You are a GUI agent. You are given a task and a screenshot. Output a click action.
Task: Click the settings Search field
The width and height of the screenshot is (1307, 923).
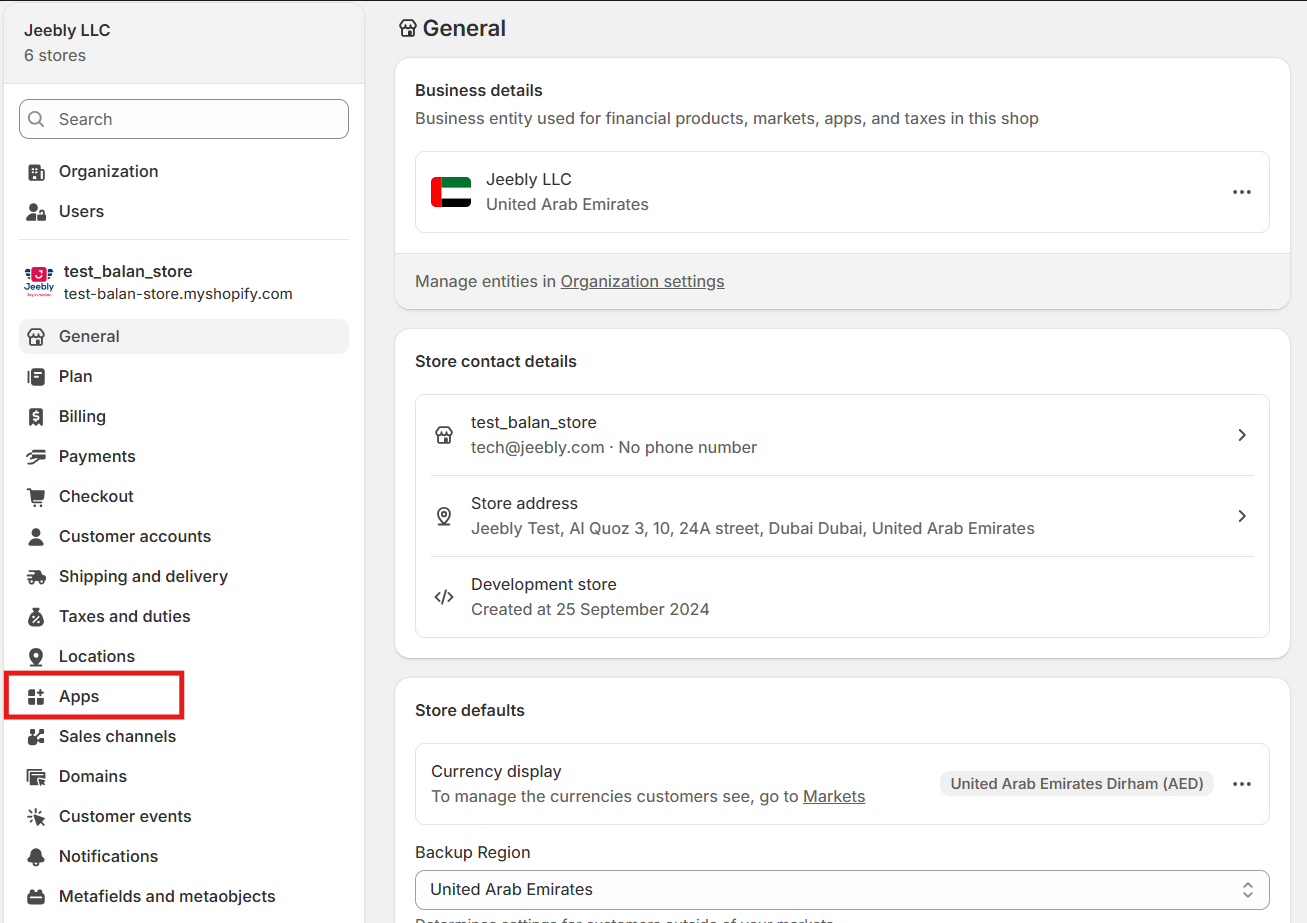coord(184,119)
